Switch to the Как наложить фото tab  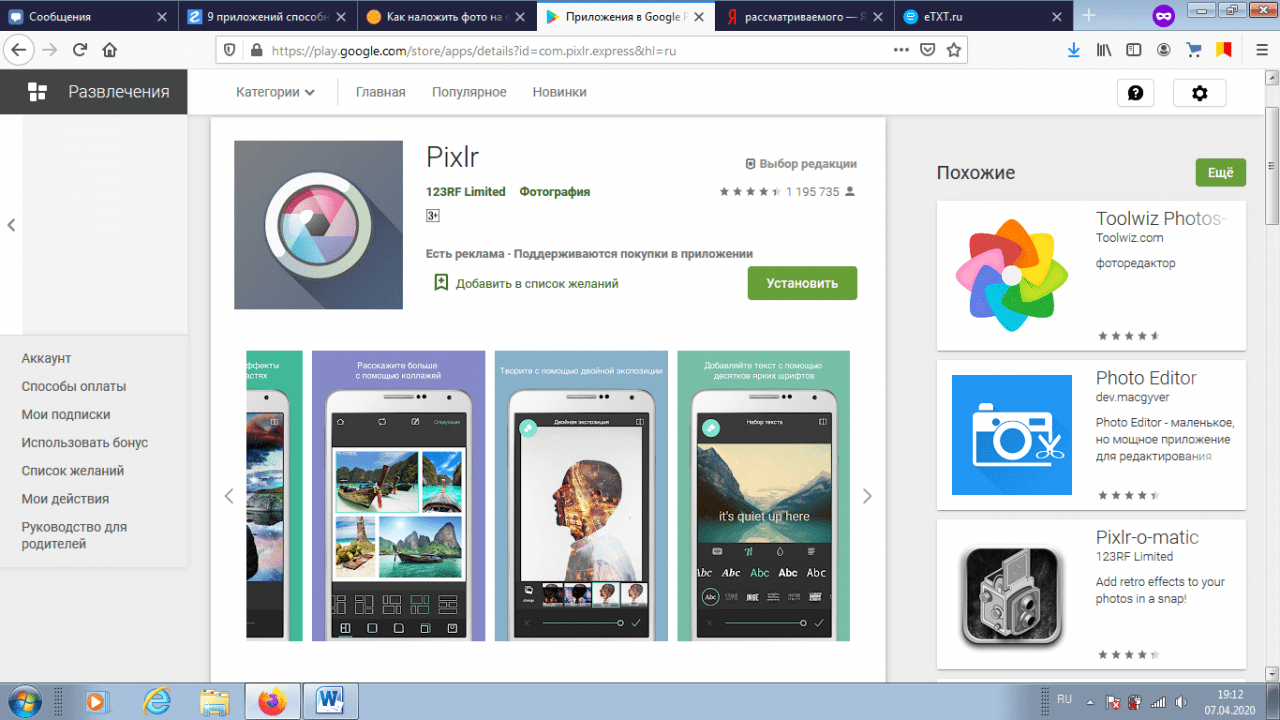click(445, 16)
